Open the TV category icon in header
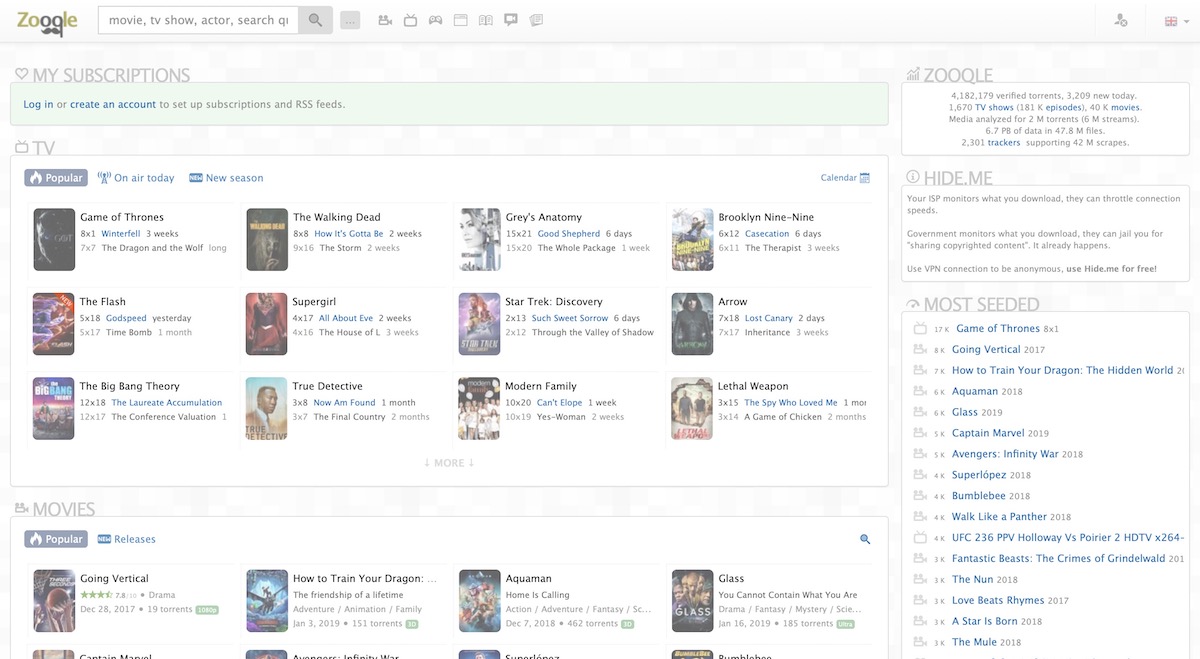This screenshot has width=1200, height=659. [410, 20]
